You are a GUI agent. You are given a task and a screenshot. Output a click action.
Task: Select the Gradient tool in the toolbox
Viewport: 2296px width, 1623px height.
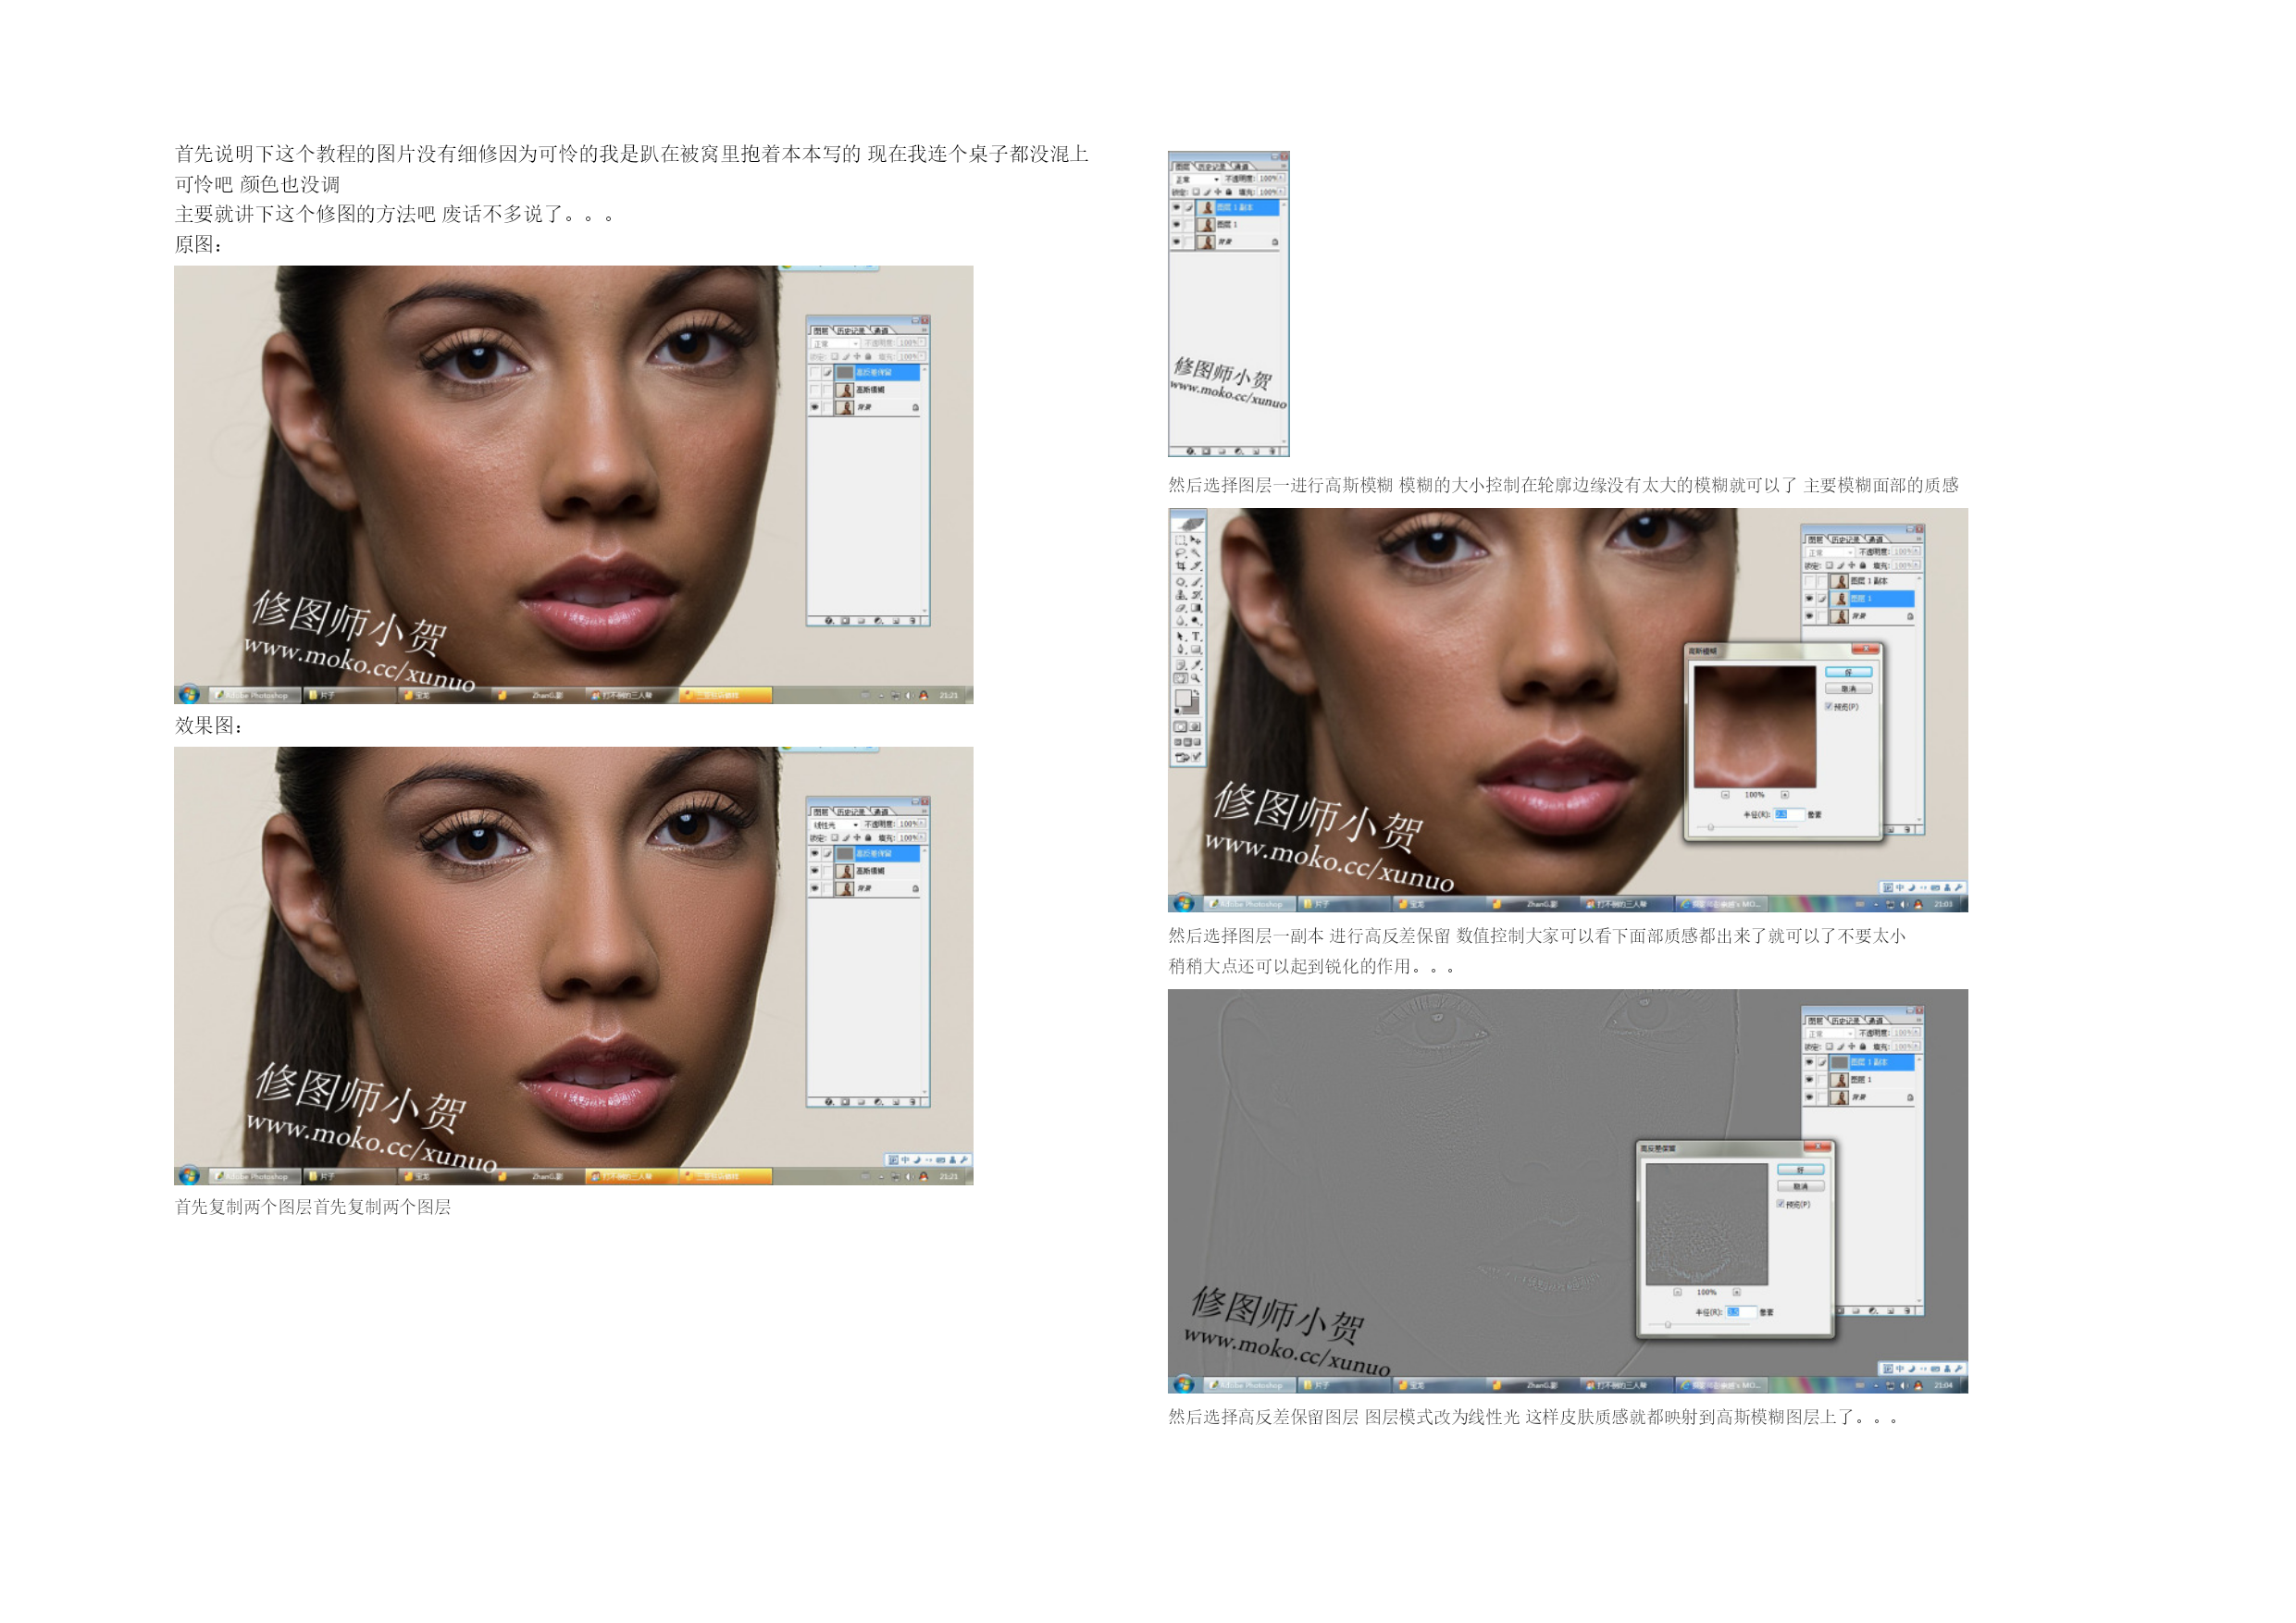pyautogui.click(x=1196, y=608)
